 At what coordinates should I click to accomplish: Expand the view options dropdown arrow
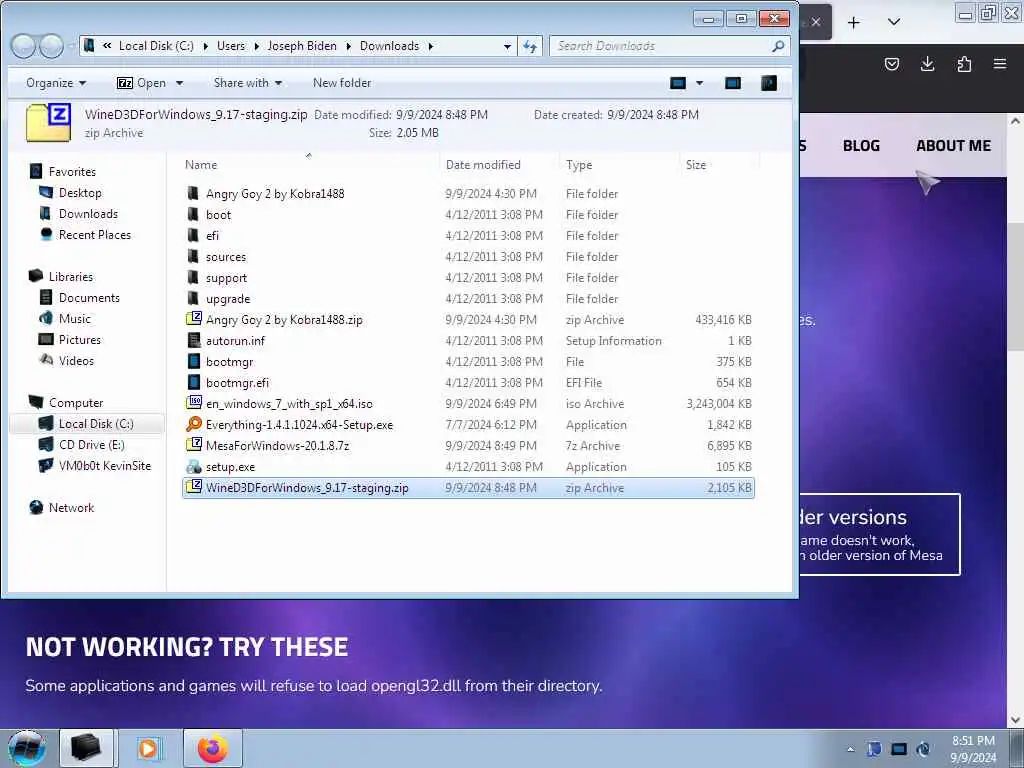click(x=699, y=83)
